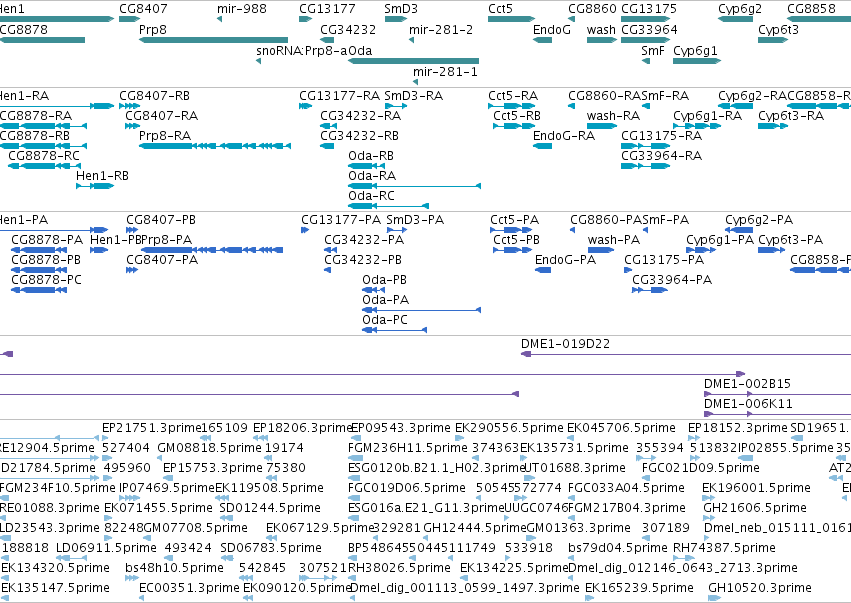
Task: Select the Cyp6g1-RA transcript label
Action: 707,116
